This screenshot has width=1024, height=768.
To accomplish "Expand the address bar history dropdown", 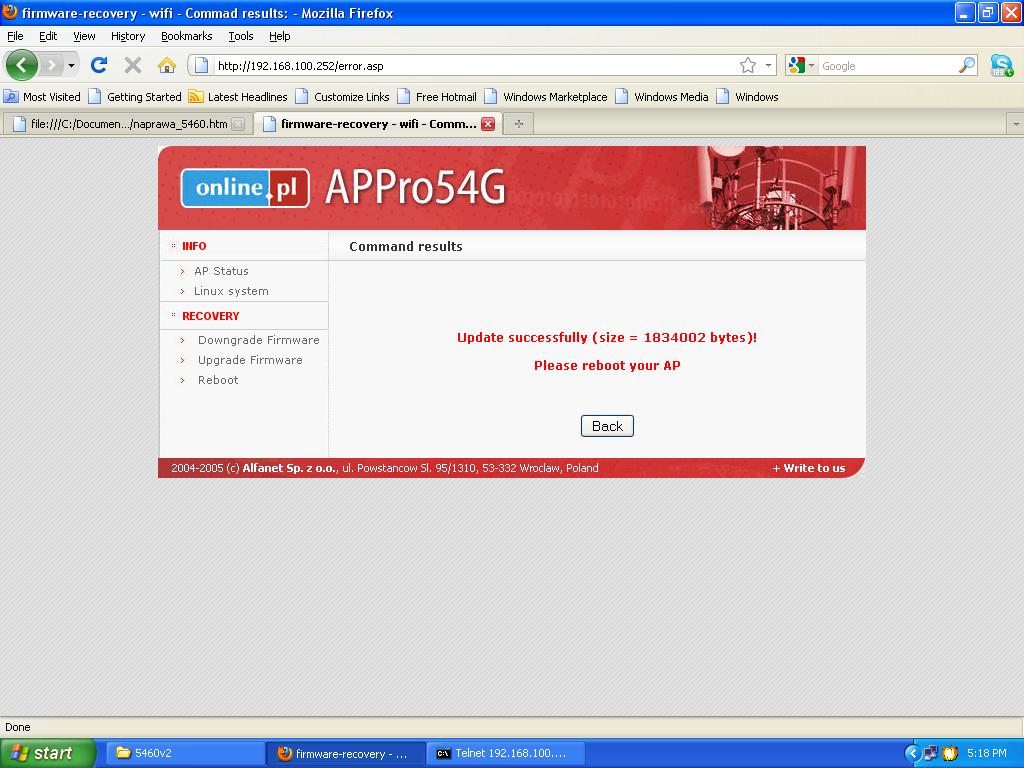I will [768, 65].
